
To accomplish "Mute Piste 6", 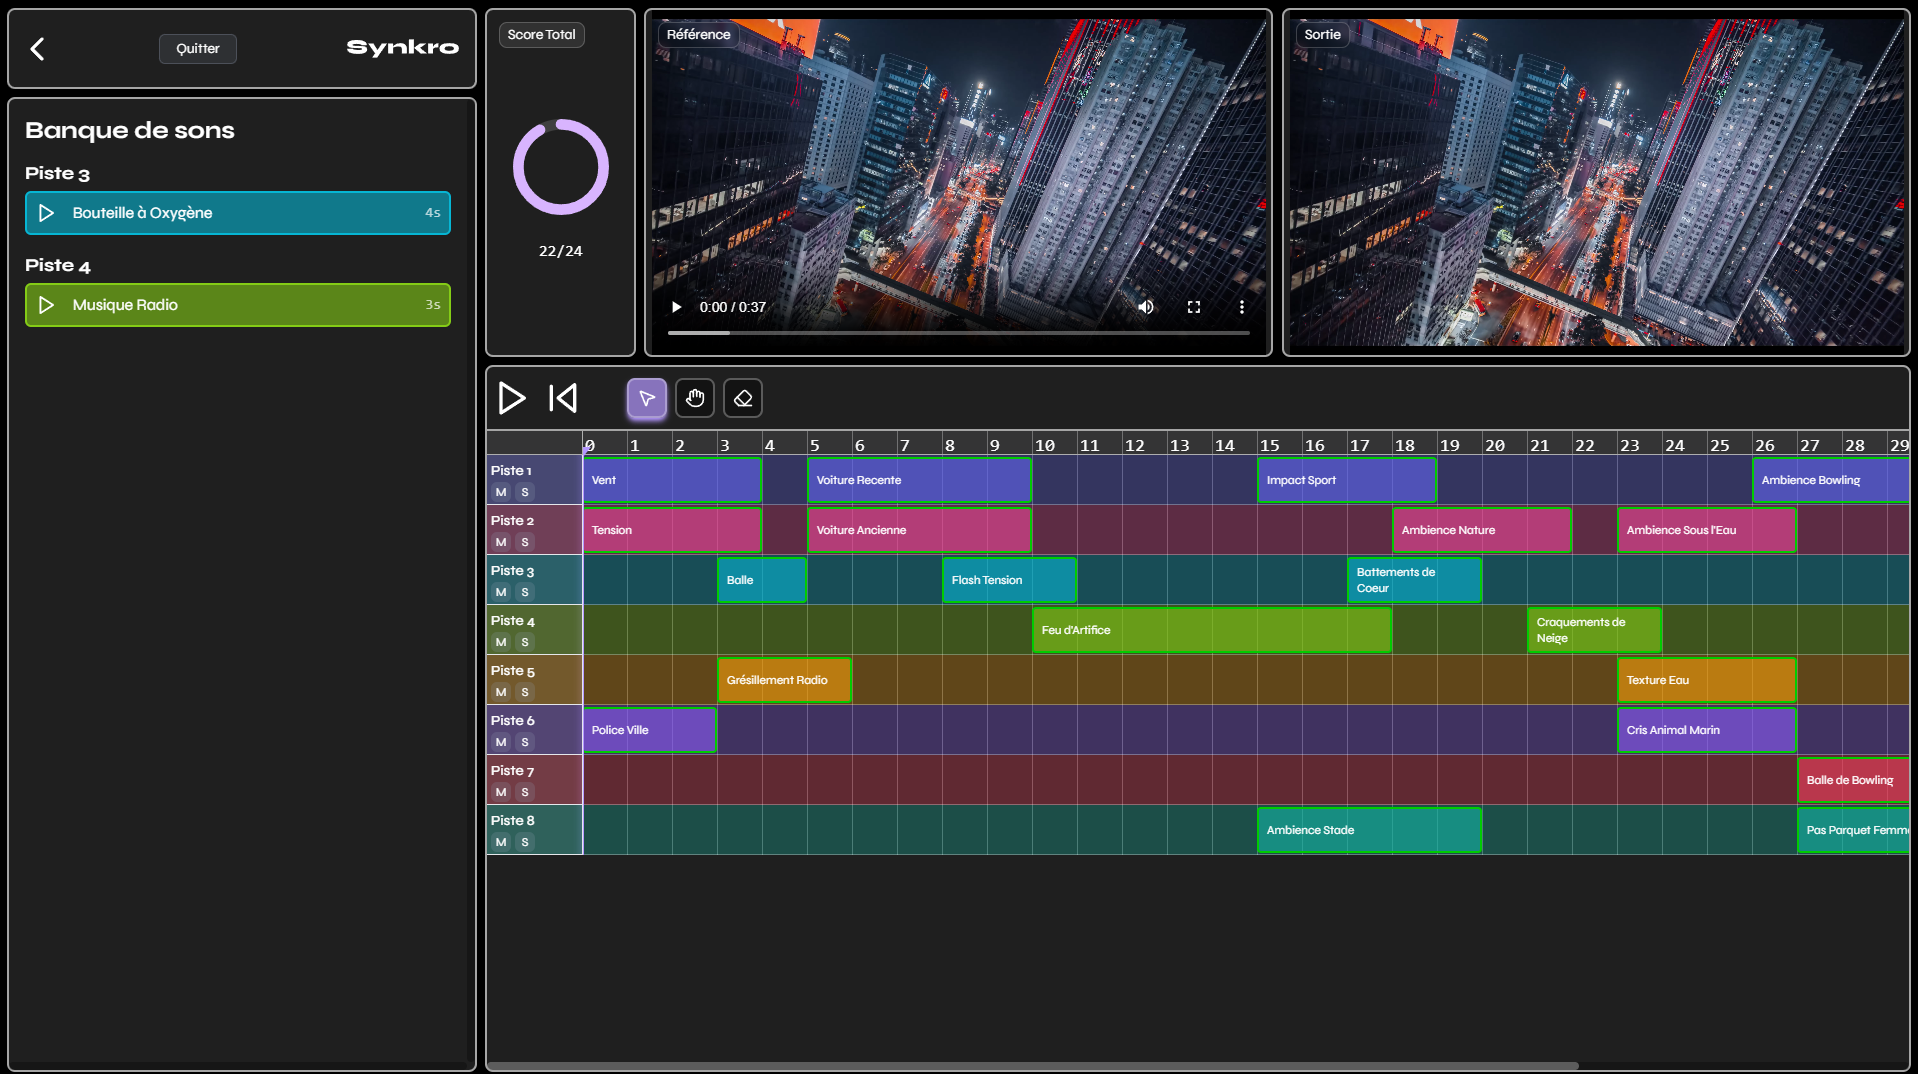I will pos(501,742).
